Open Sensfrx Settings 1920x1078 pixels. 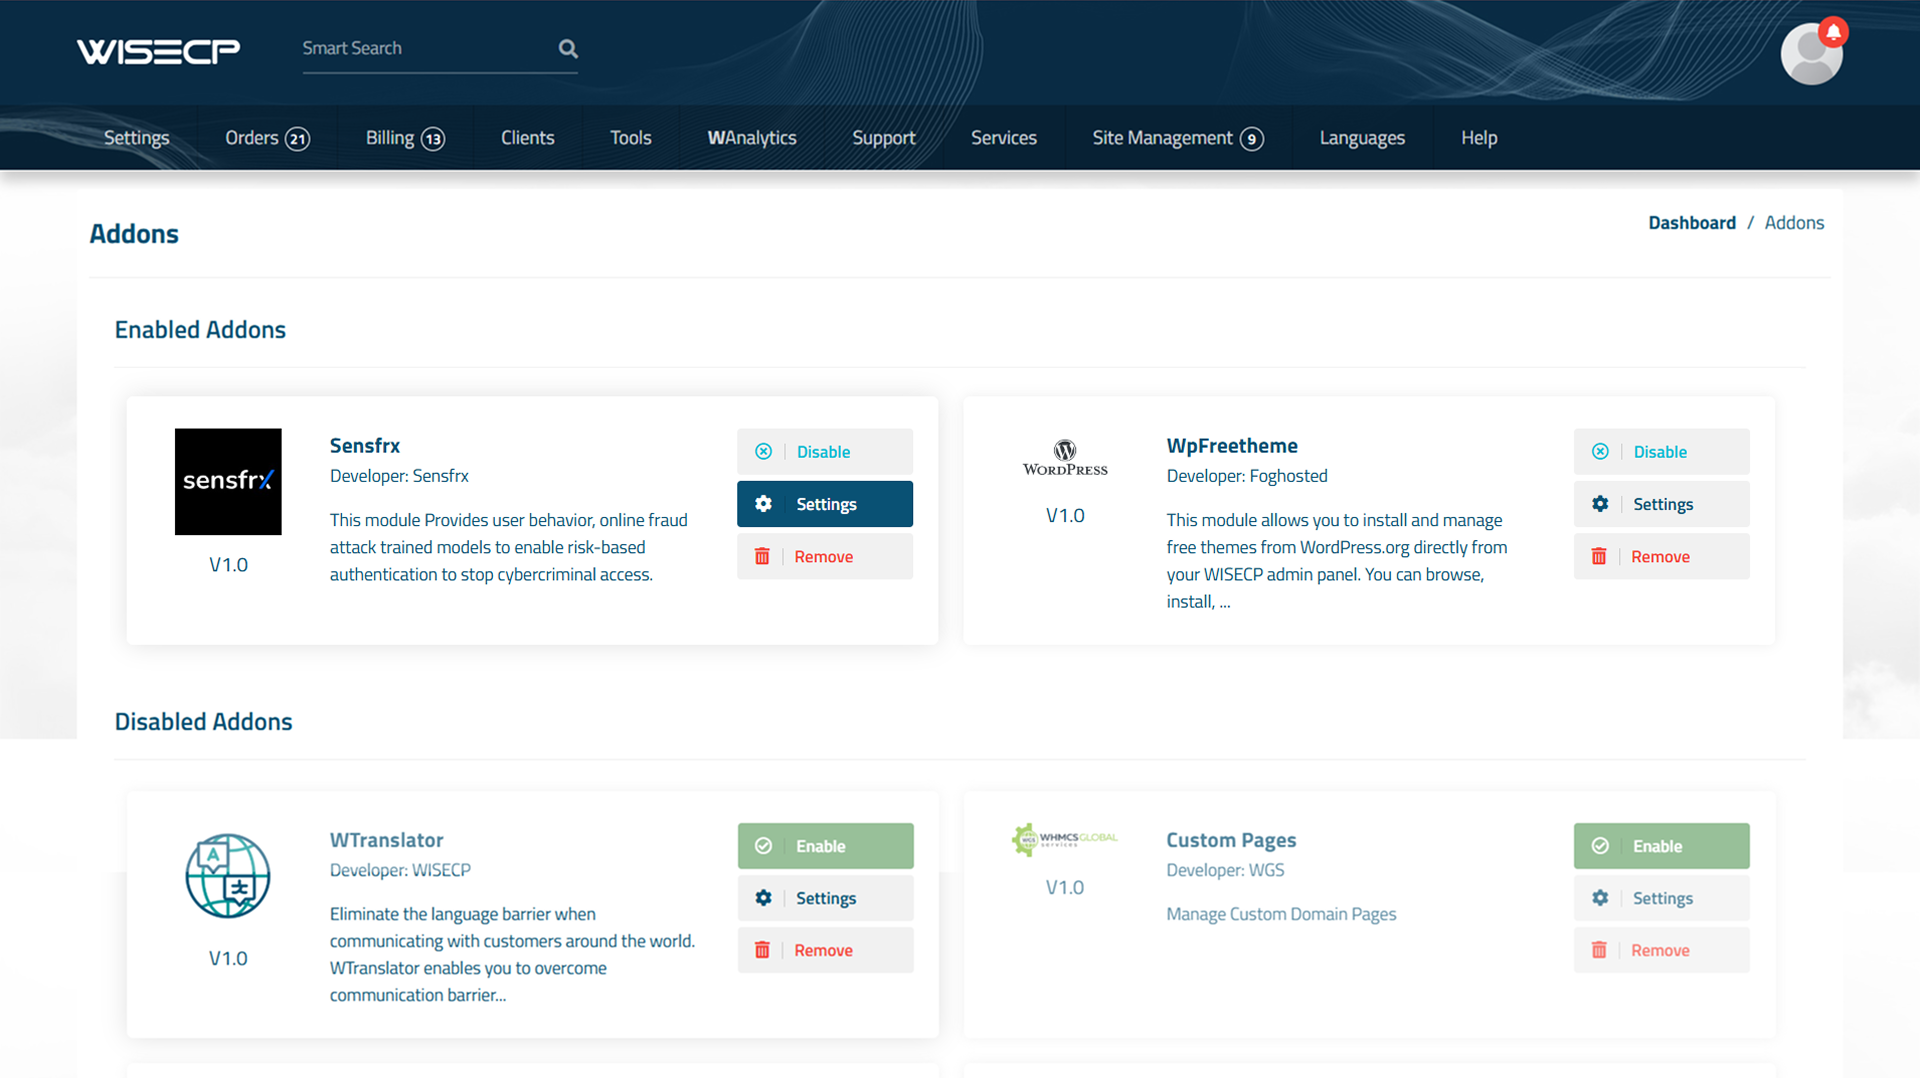tap(825, 504)
